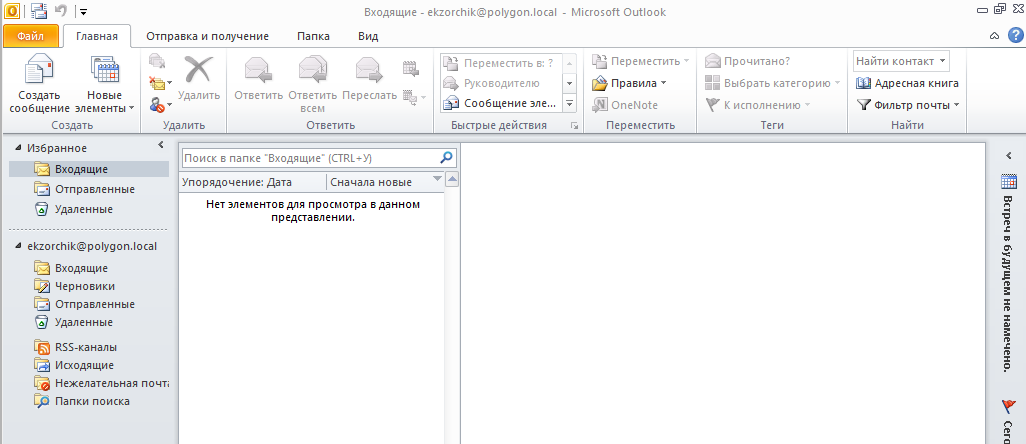Minimize the ribbon with the chevron
Screen dimensions: 1026x444
click(x=995, y=36)
